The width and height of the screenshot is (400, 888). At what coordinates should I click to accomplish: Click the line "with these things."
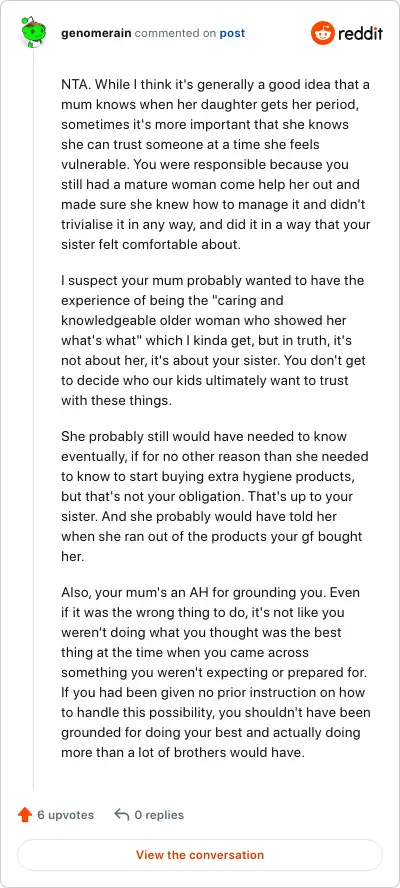click(116, 400)
